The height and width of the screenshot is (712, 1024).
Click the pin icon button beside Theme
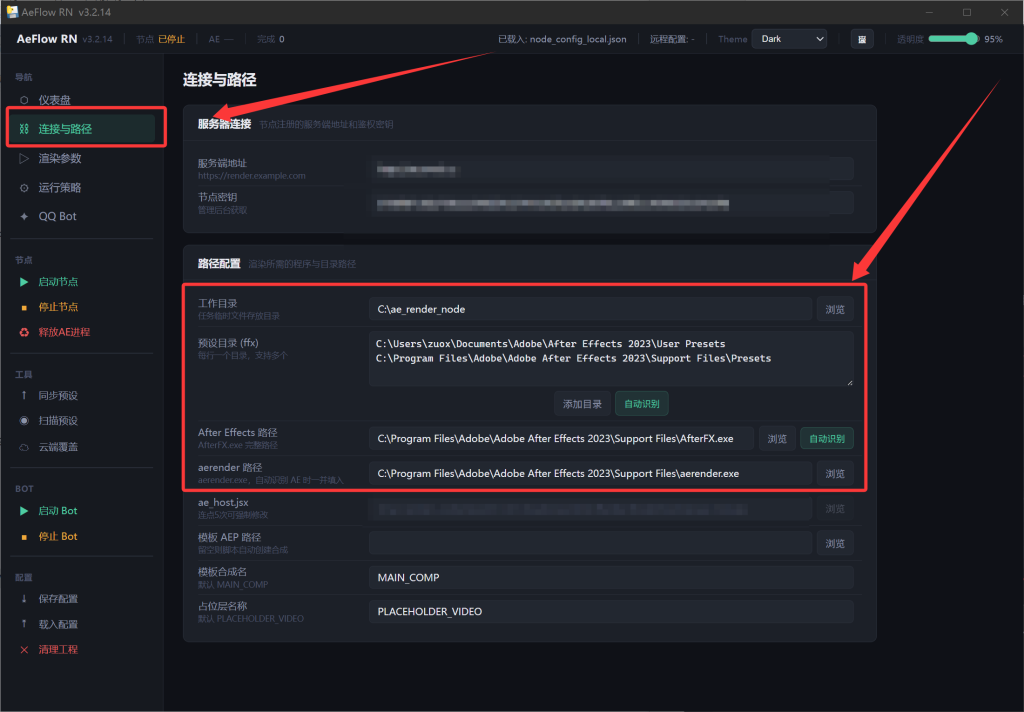[861, 39]
